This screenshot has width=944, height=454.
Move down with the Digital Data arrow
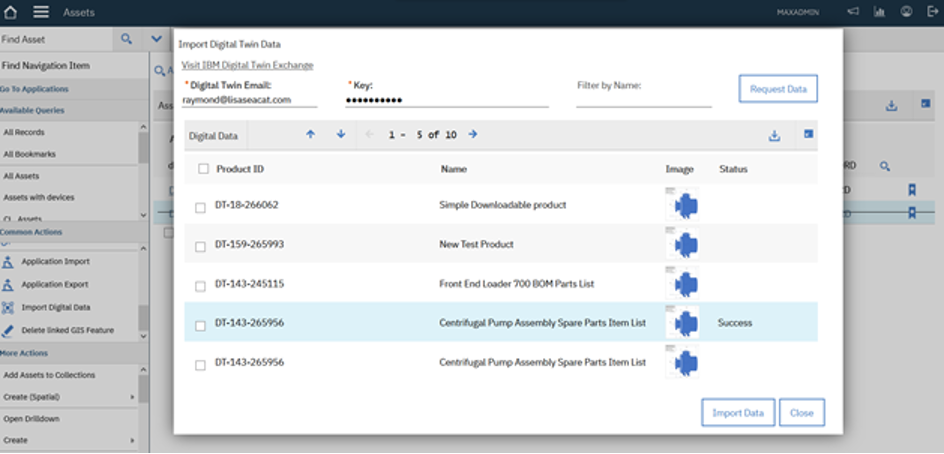click(x=341, y=135)
